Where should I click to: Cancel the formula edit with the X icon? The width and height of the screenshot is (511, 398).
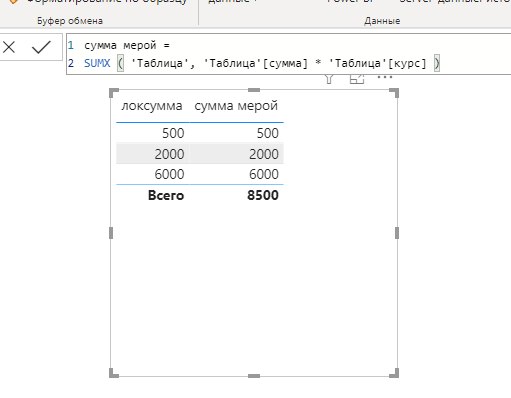click(x=9, y=47)
